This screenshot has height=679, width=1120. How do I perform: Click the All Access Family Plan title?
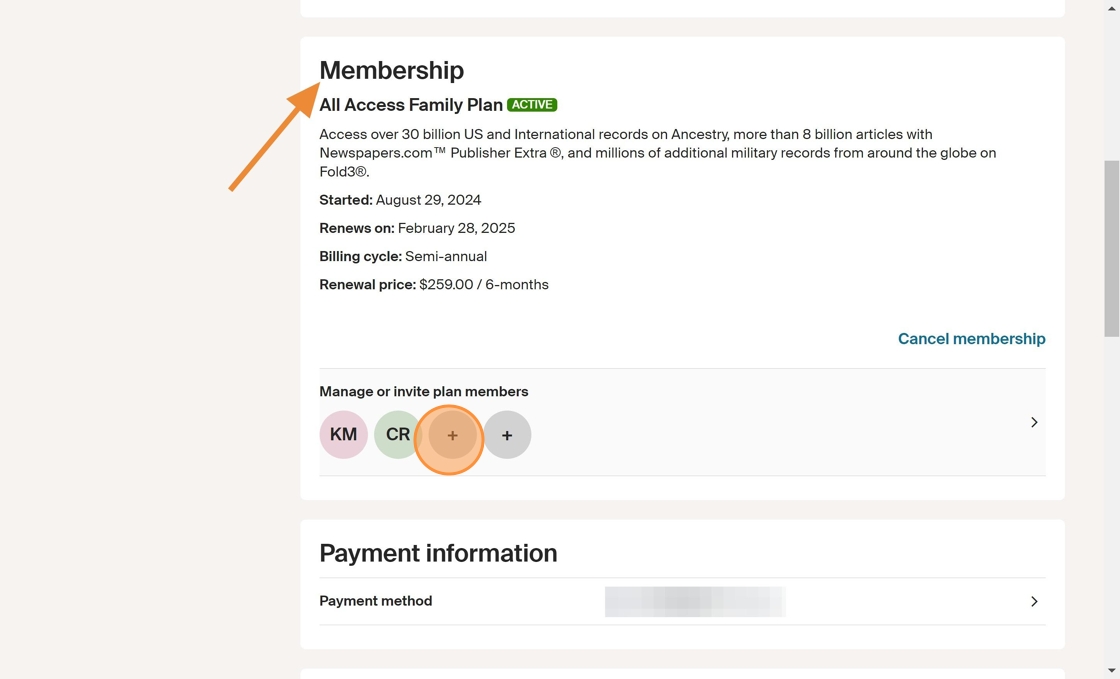[x=411, y=105]
